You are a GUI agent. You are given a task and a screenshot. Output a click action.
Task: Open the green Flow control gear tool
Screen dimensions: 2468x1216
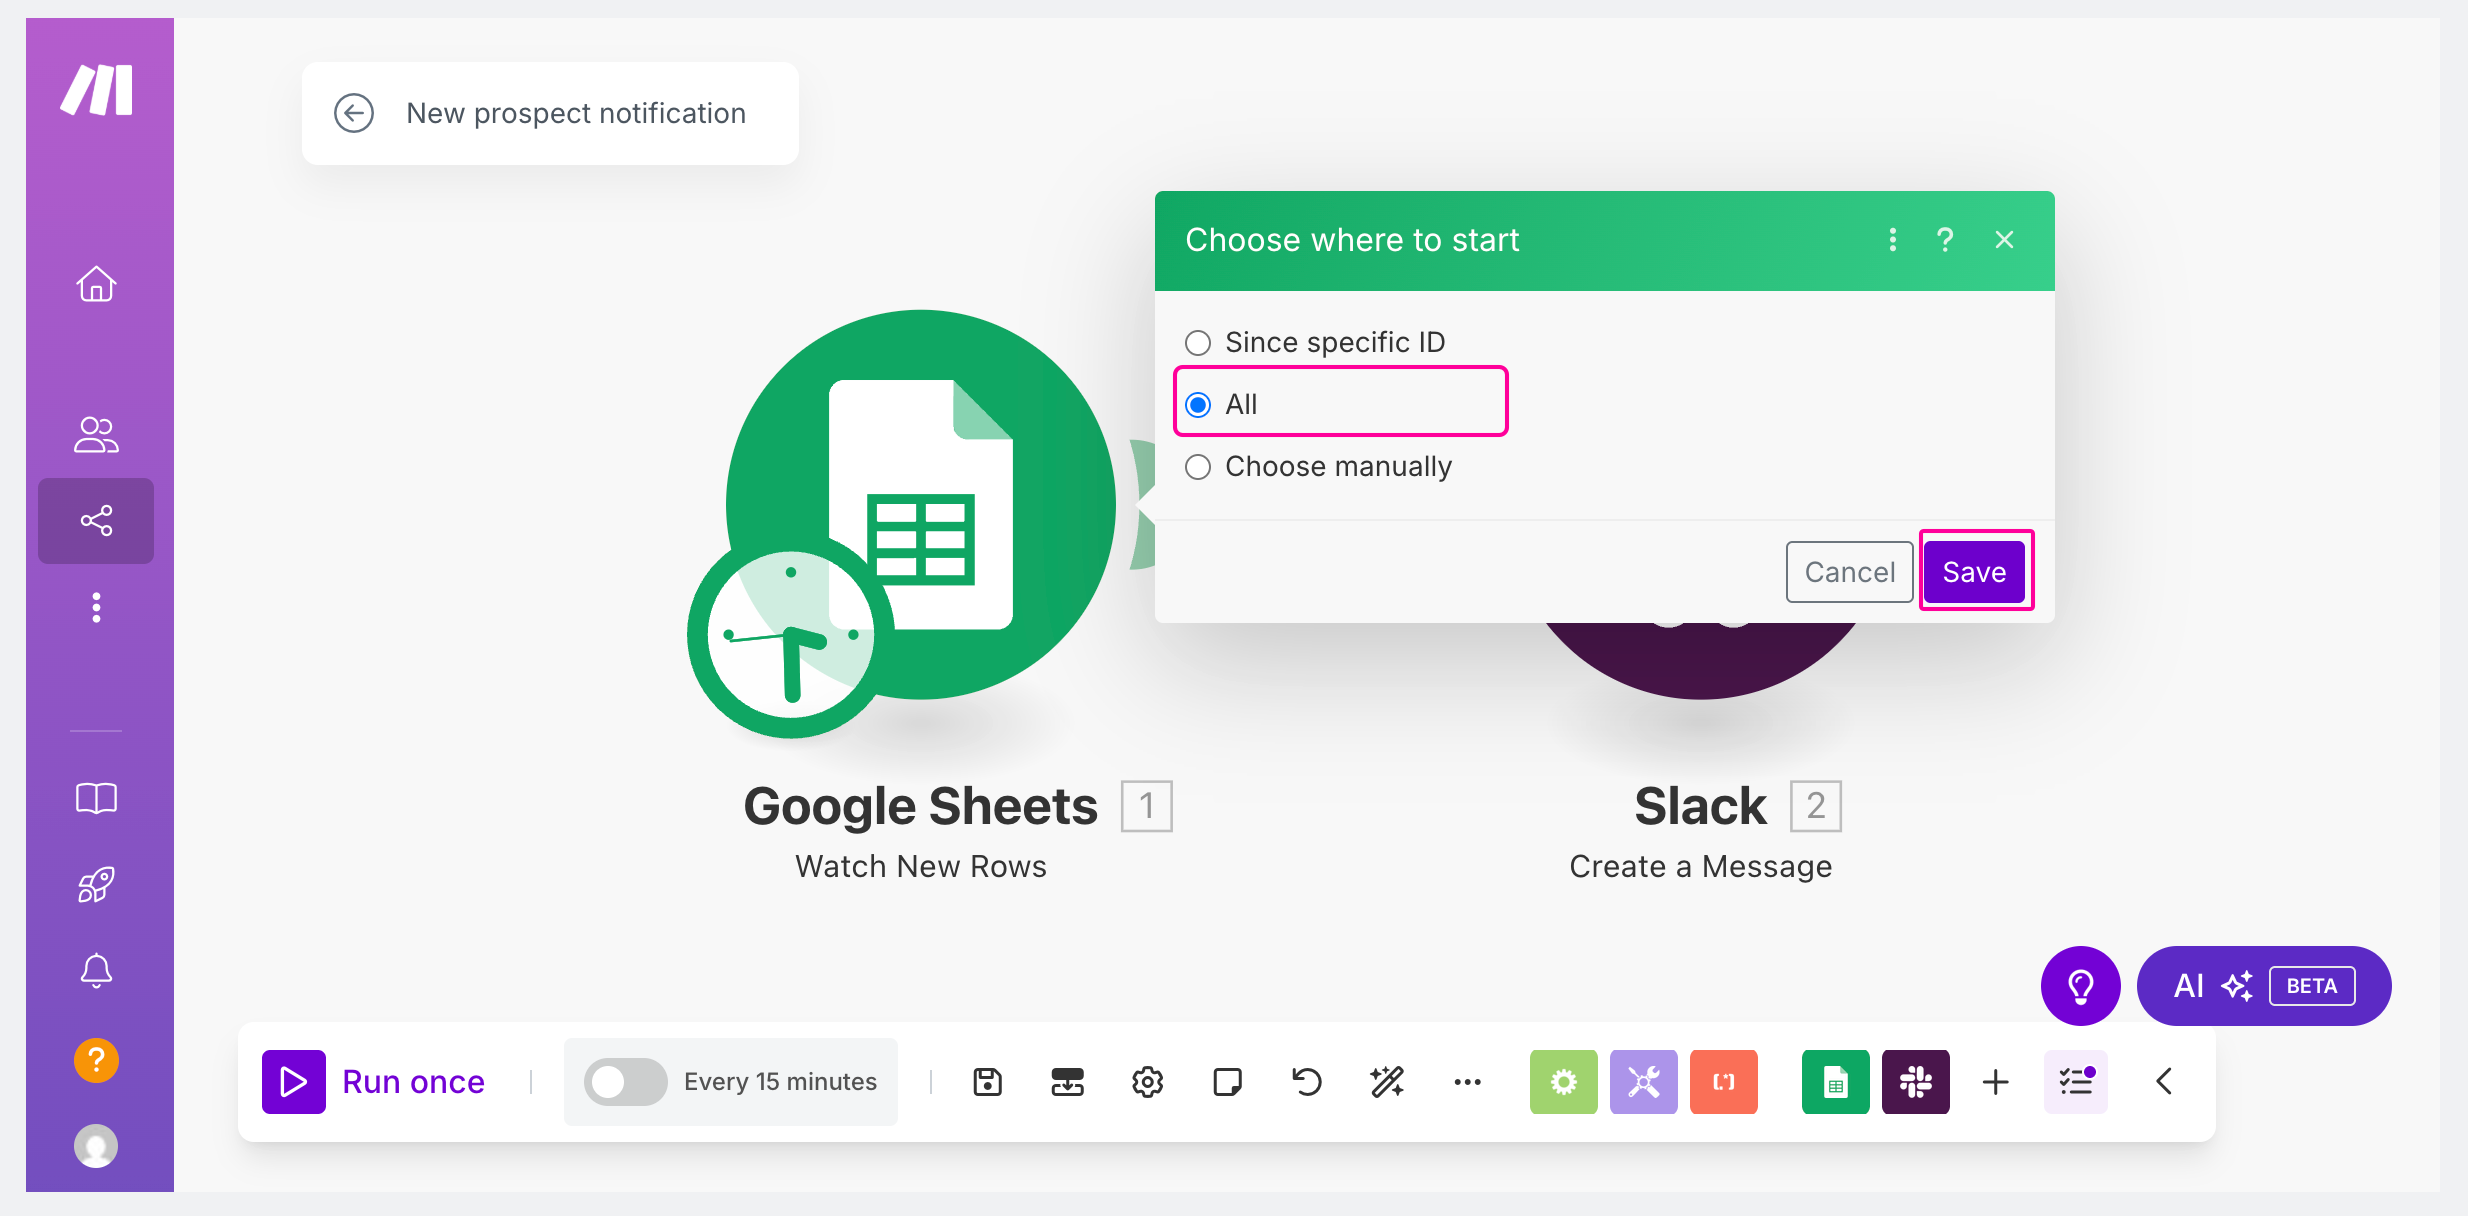[x=1563, y=1082]
